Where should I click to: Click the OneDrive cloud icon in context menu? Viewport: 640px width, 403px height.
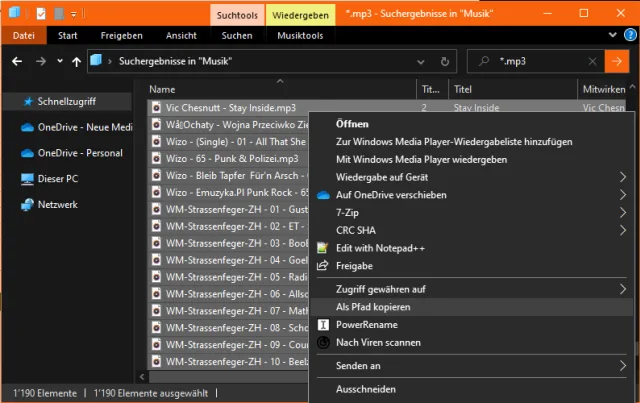coord(323,195)
